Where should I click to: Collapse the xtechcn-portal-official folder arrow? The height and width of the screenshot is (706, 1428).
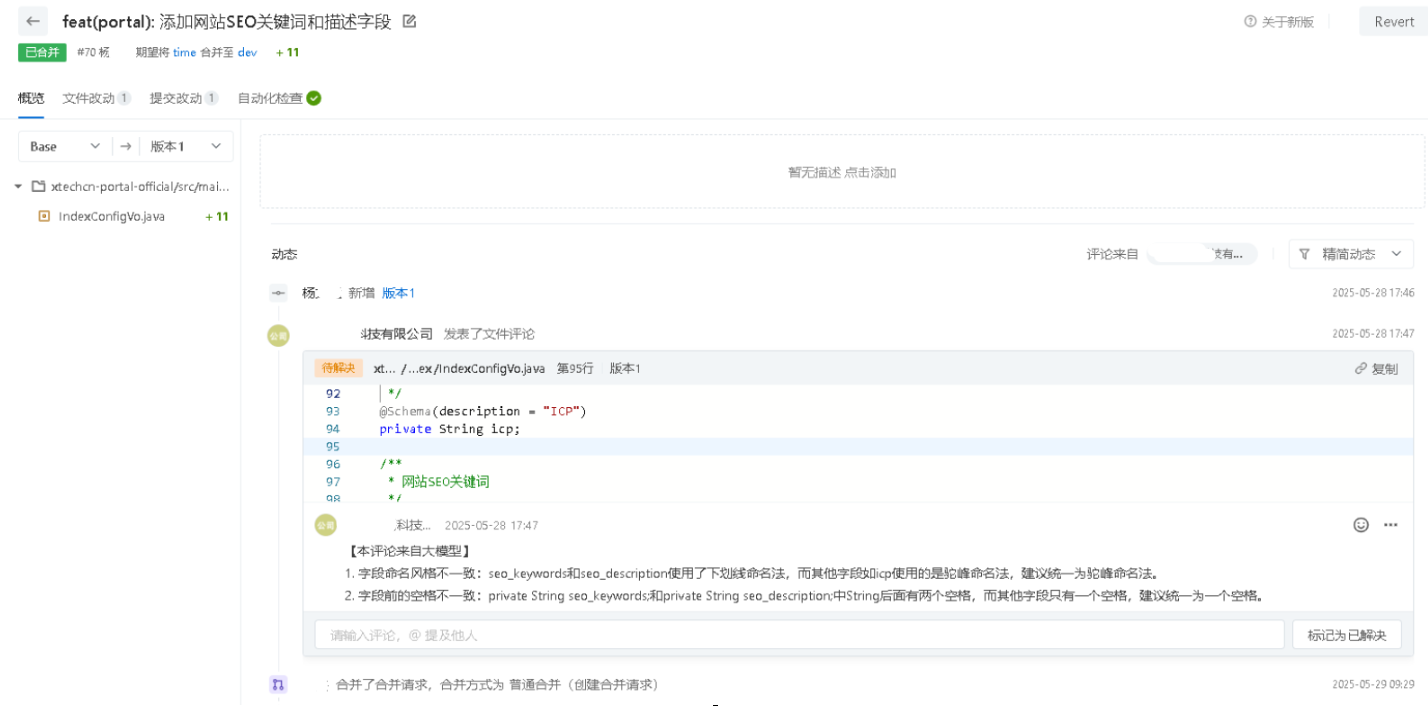[x=18, y=186]
